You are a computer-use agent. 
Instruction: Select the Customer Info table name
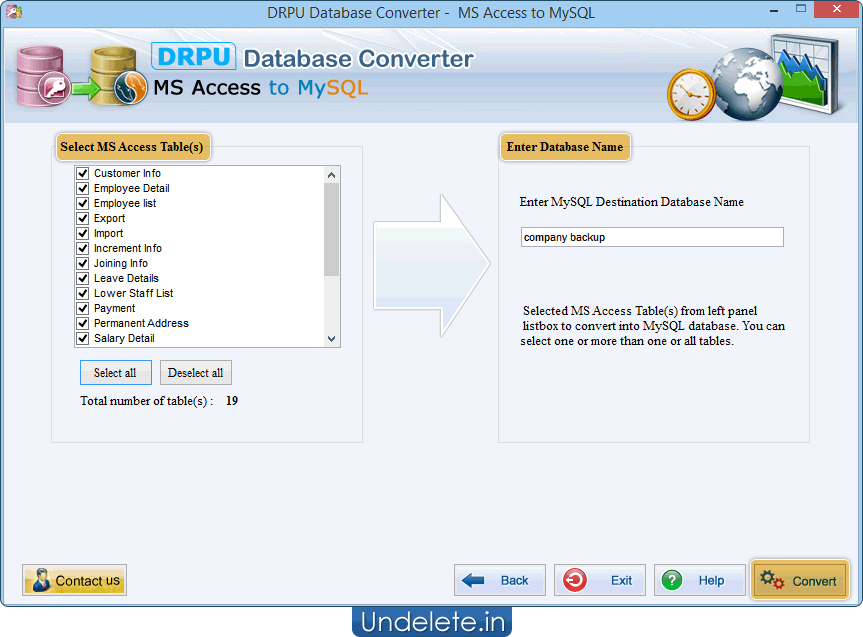click(x=127, y=173)
